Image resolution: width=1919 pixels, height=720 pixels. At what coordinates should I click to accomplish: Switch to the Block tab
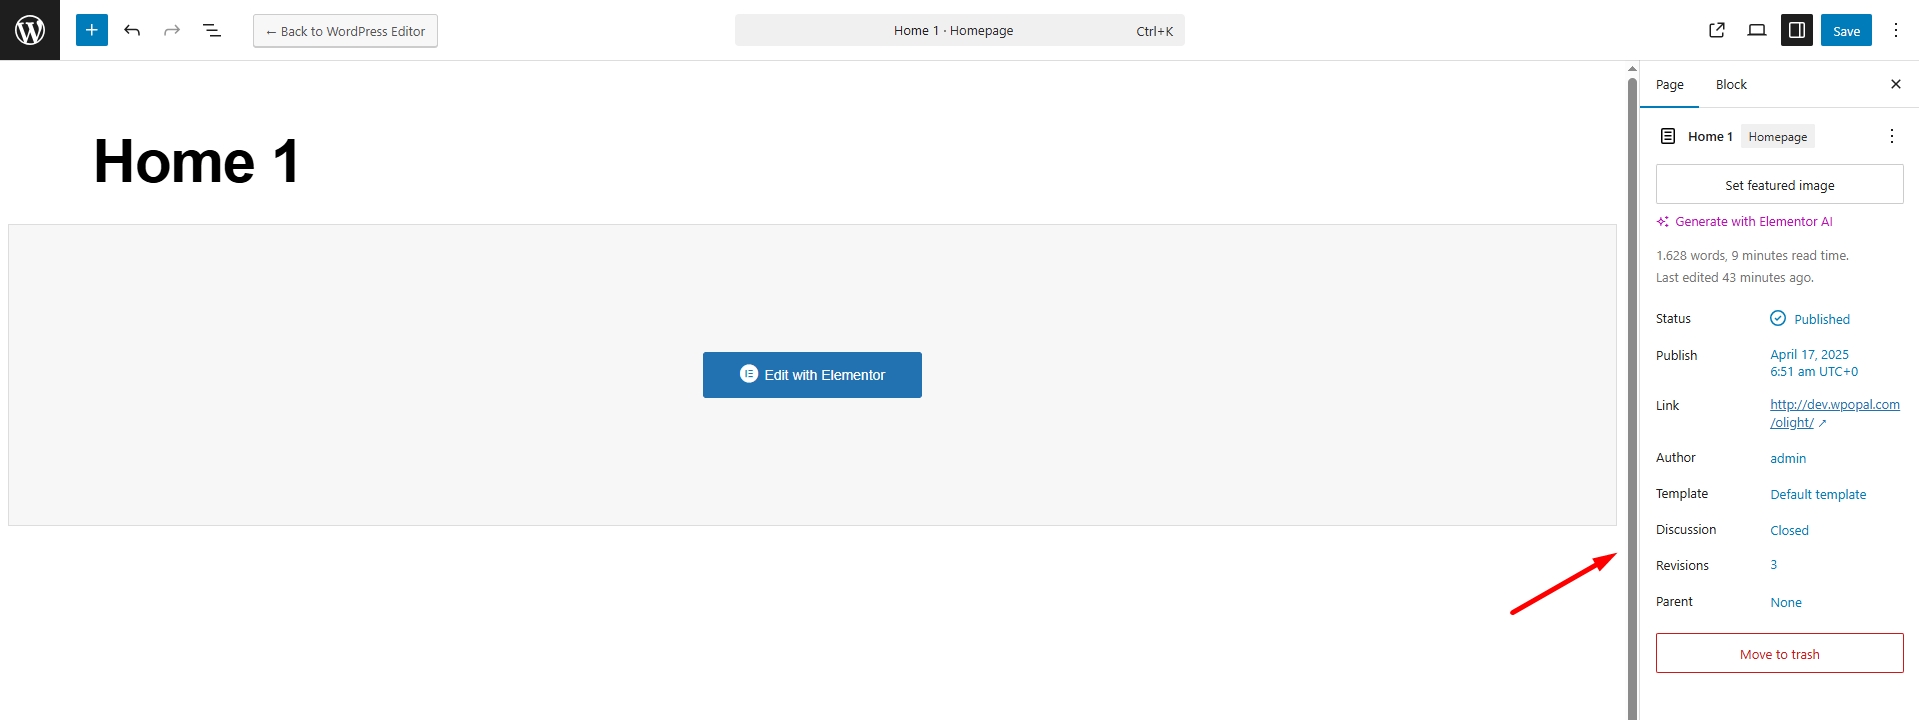pyautogui.click(x=1731, y=84)
